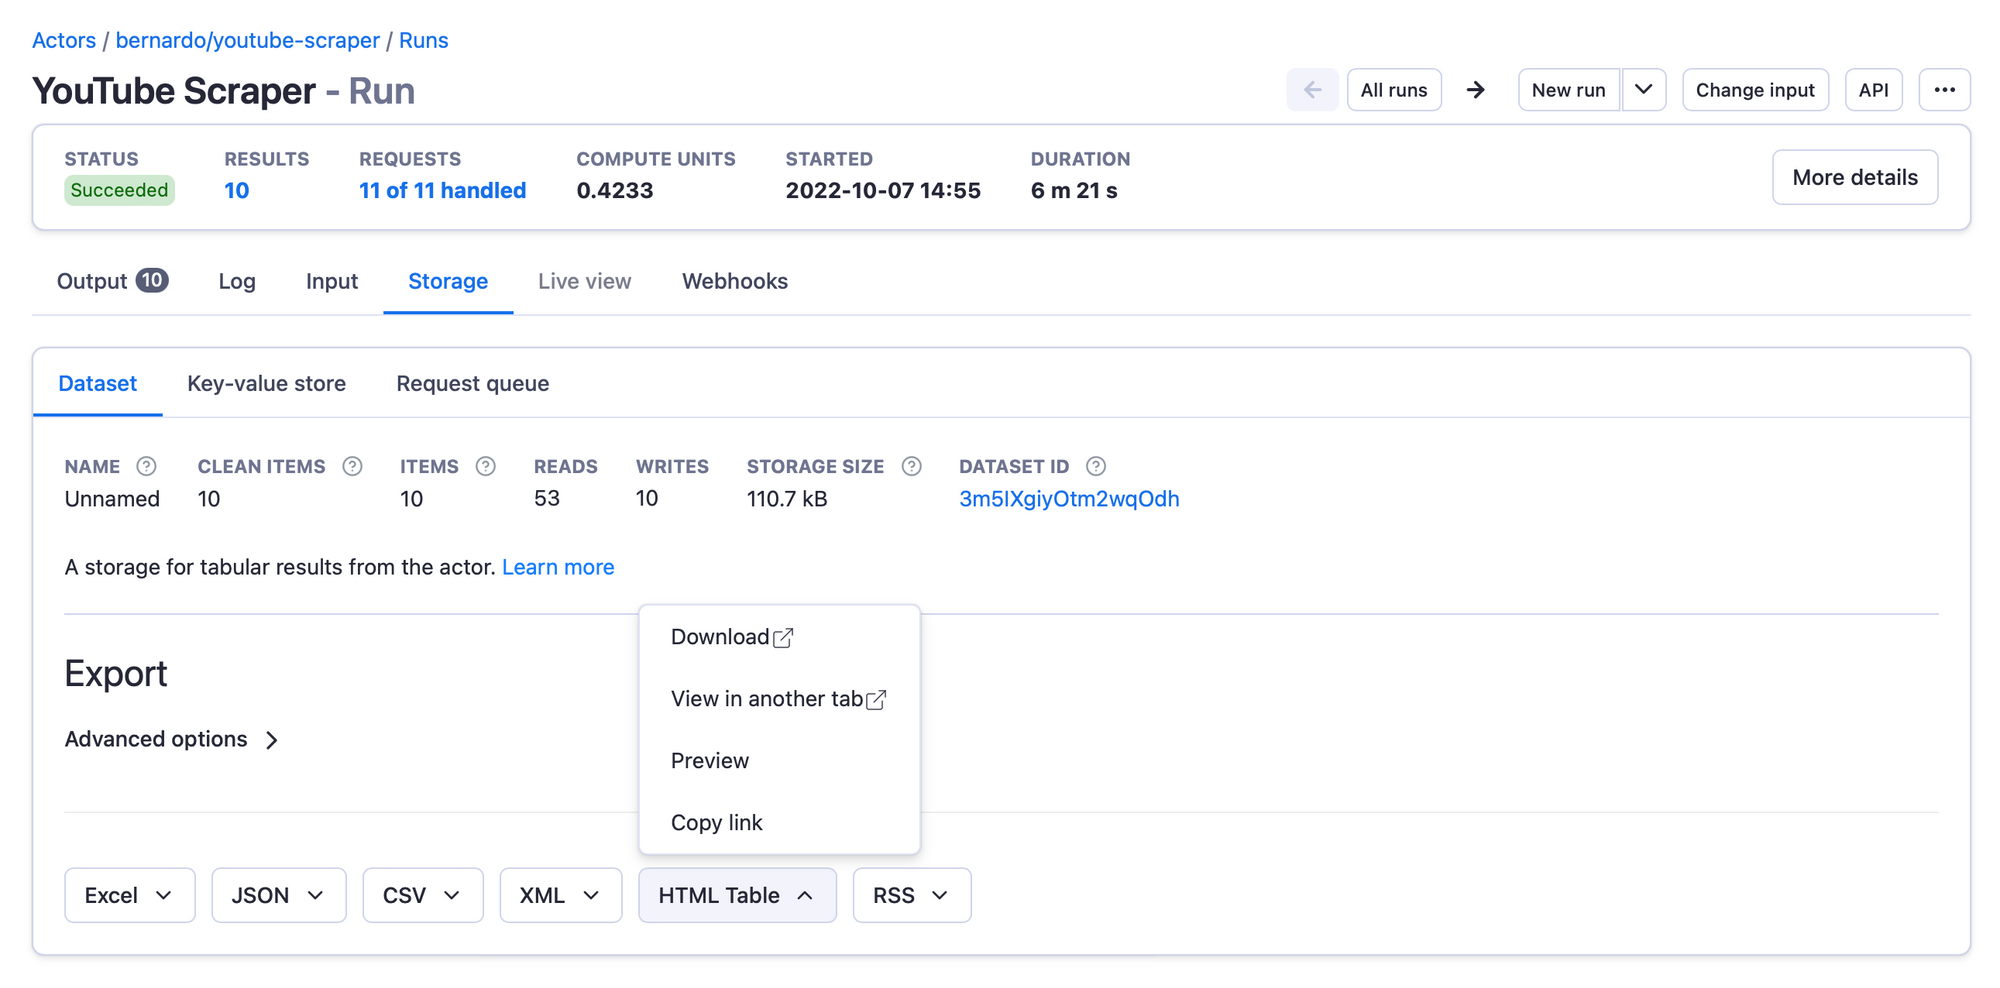Open bernardo/youtube-scraper breadcrumb link

tap(248, 40)
